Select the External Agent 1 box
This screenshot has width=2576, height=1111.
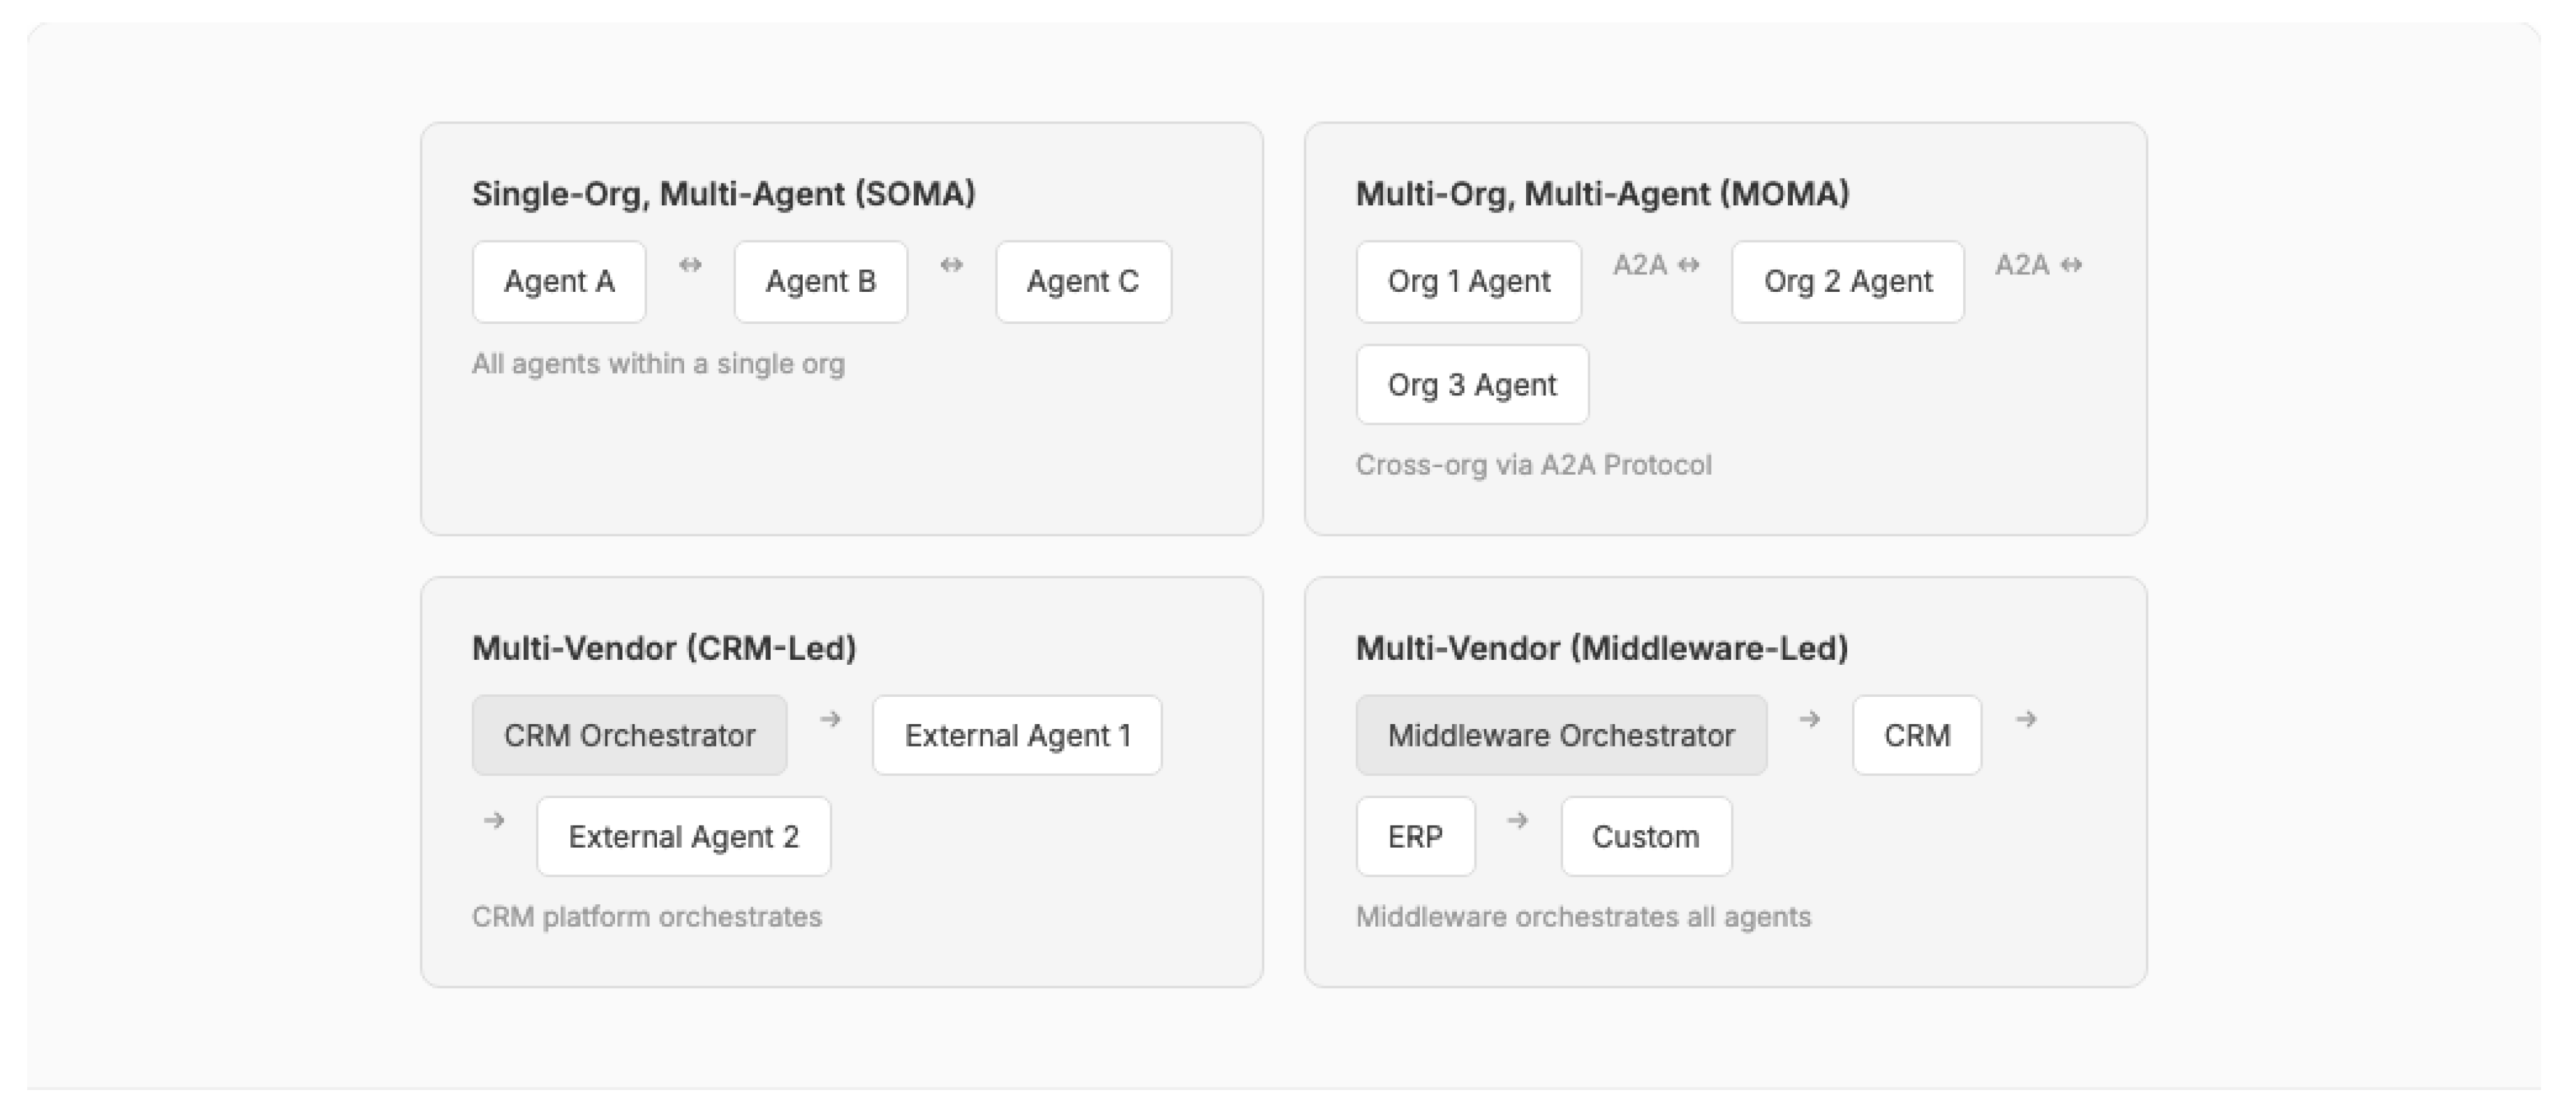click(x=1017, y=736)
